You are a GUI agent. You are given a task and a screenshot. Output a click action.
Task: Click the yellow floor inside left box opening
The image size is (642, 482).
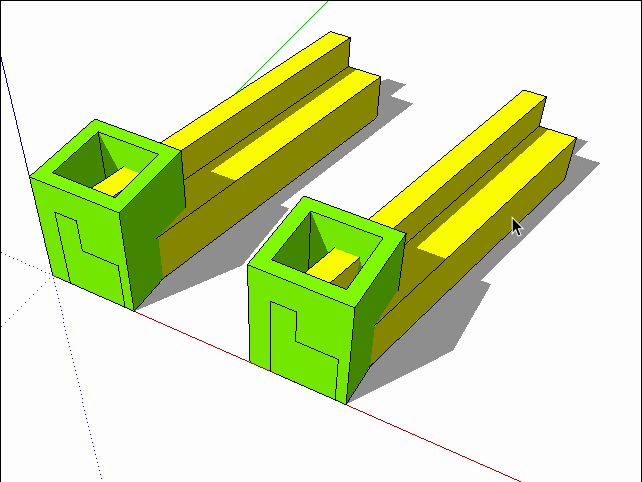tap(120, 181)
